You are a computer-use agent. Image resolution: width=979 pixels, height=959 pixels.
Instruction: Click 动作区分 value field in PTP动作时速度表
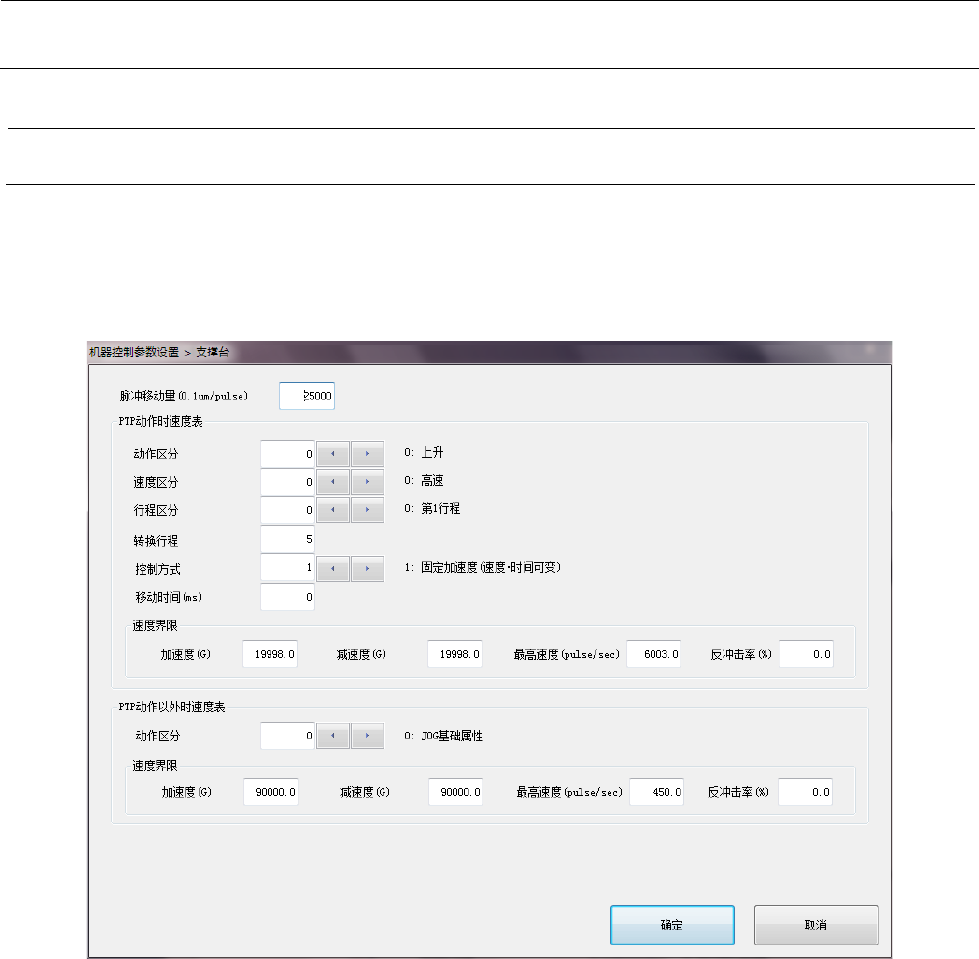coord(287,454)
